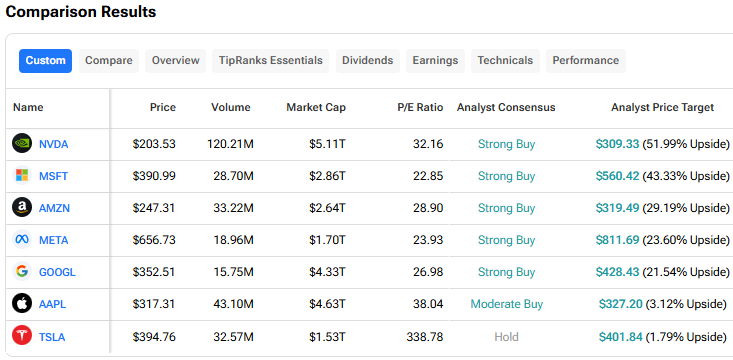
Task: Open the GOOGL ticker link
Action: pyautogui.click(x=57, y=272)
